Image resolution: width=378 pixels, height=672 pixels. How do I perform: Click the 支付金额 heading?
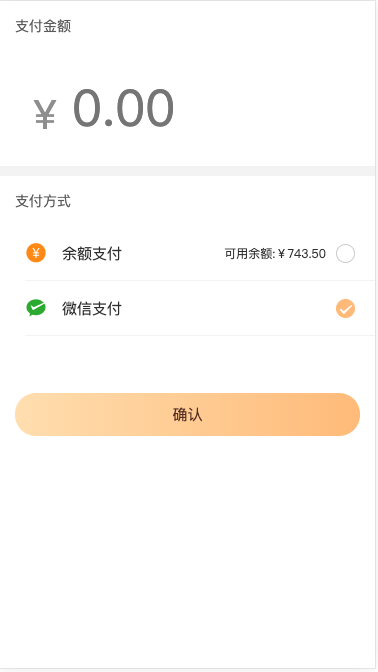coord(43,26)
